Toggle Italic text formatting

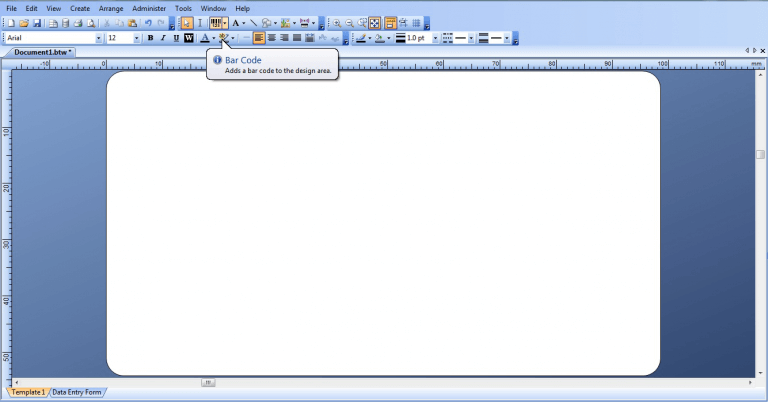coord(163,38)
